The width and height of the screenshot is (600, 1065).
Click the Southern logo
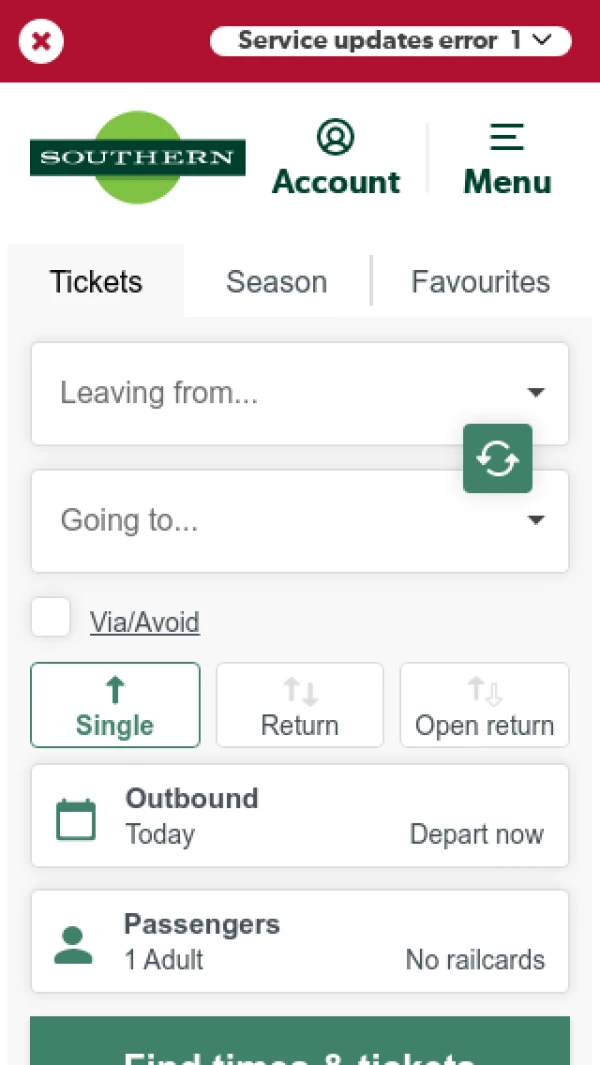[x=137, y=157]
